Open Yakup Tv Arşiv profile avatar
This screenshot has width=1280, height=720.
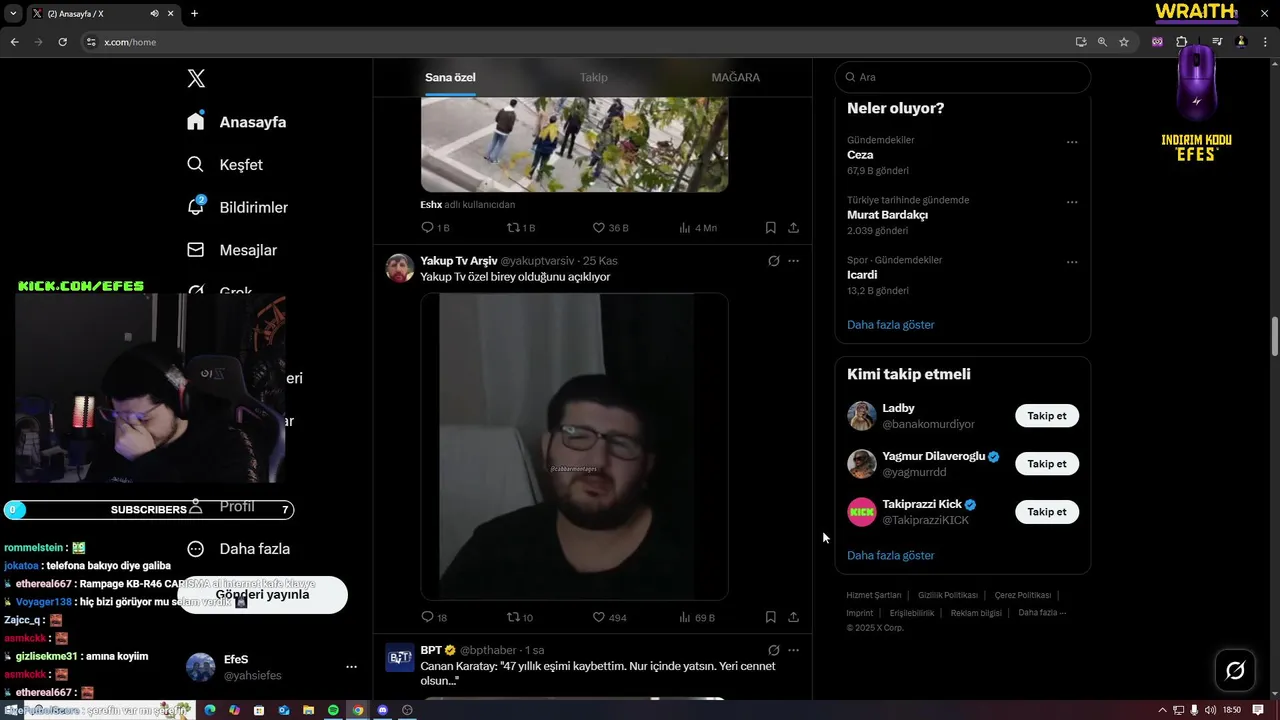(x=400, y=268)
